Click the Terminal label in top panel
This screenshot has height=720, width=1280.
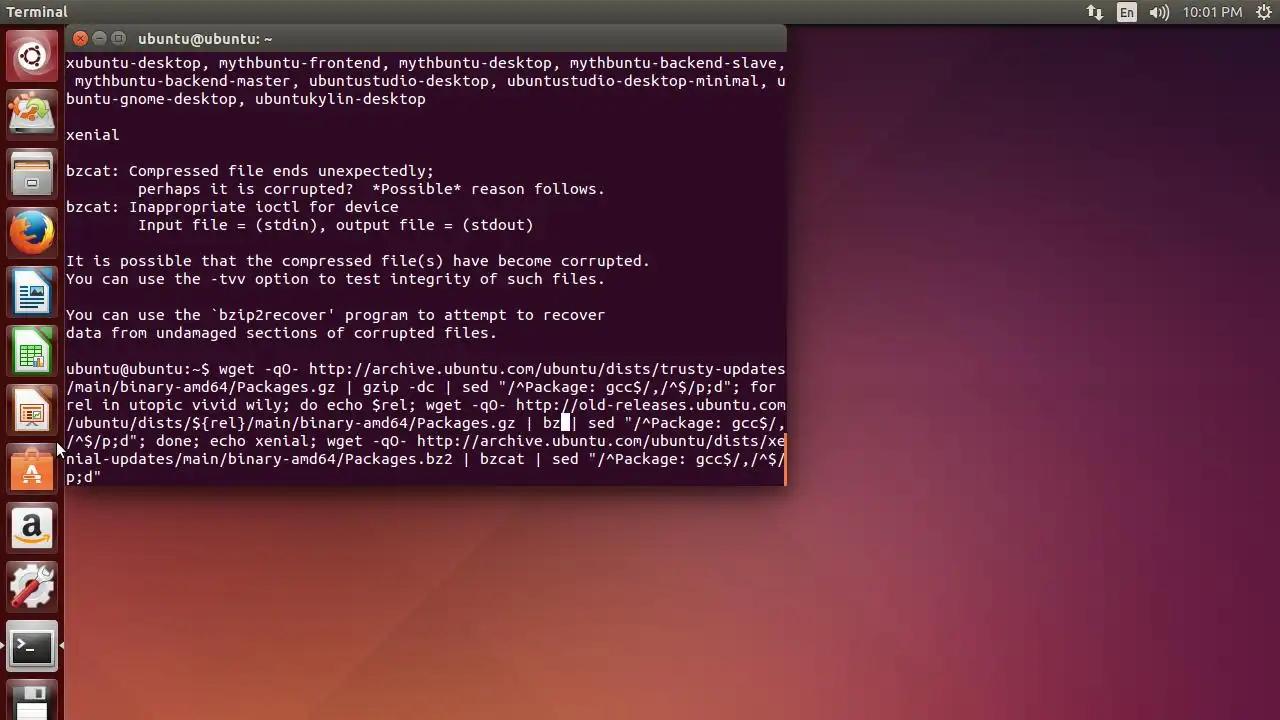[x=37, y=12]
